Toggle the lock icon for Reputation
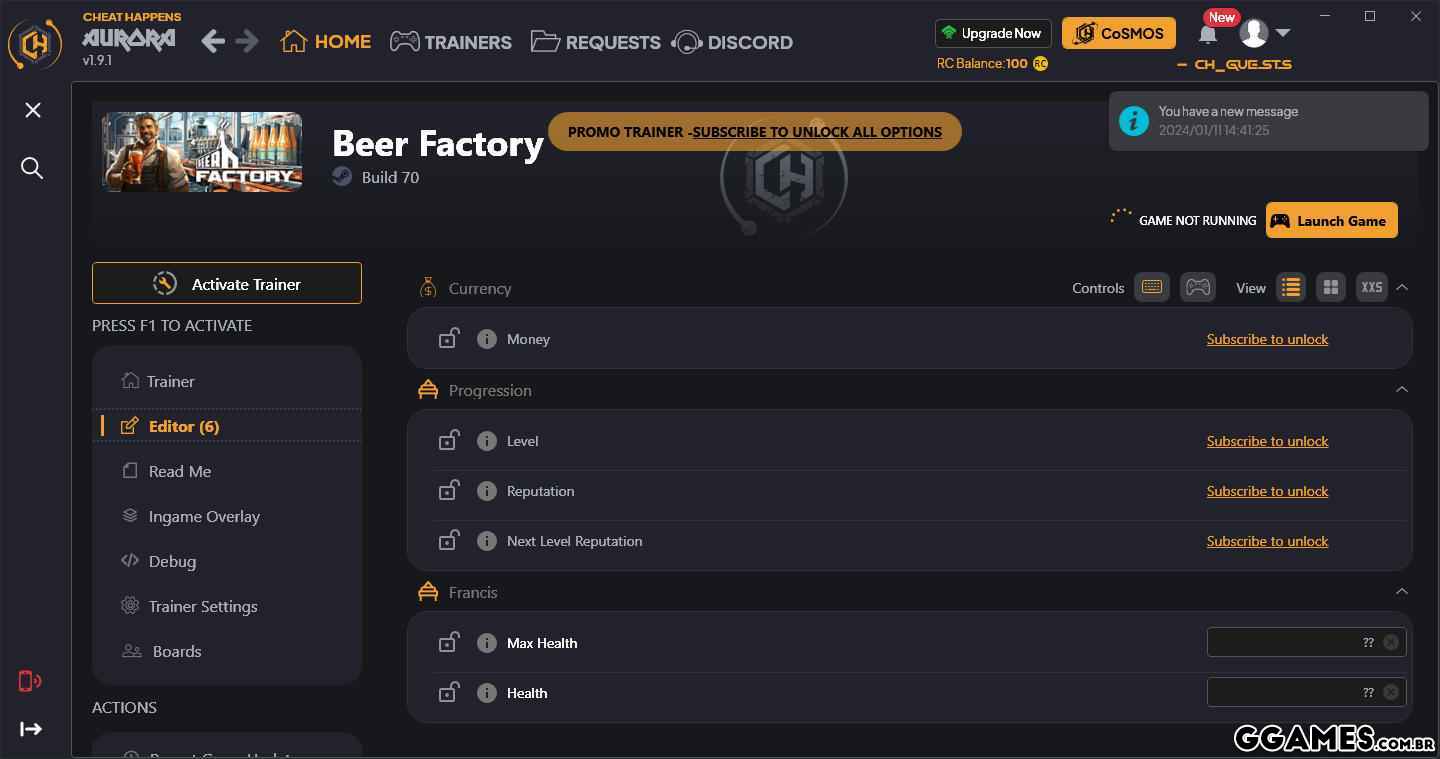Screen dimensions: 1440x759 (448, 490)
